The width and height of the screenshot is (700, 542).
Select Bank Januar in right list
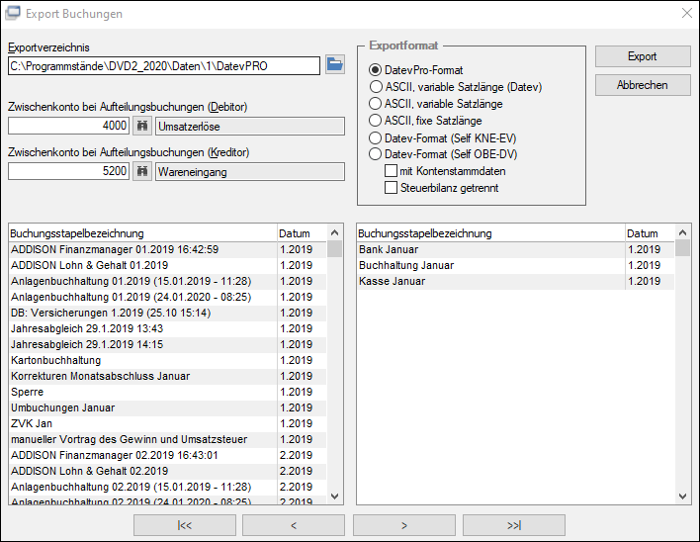516,249
